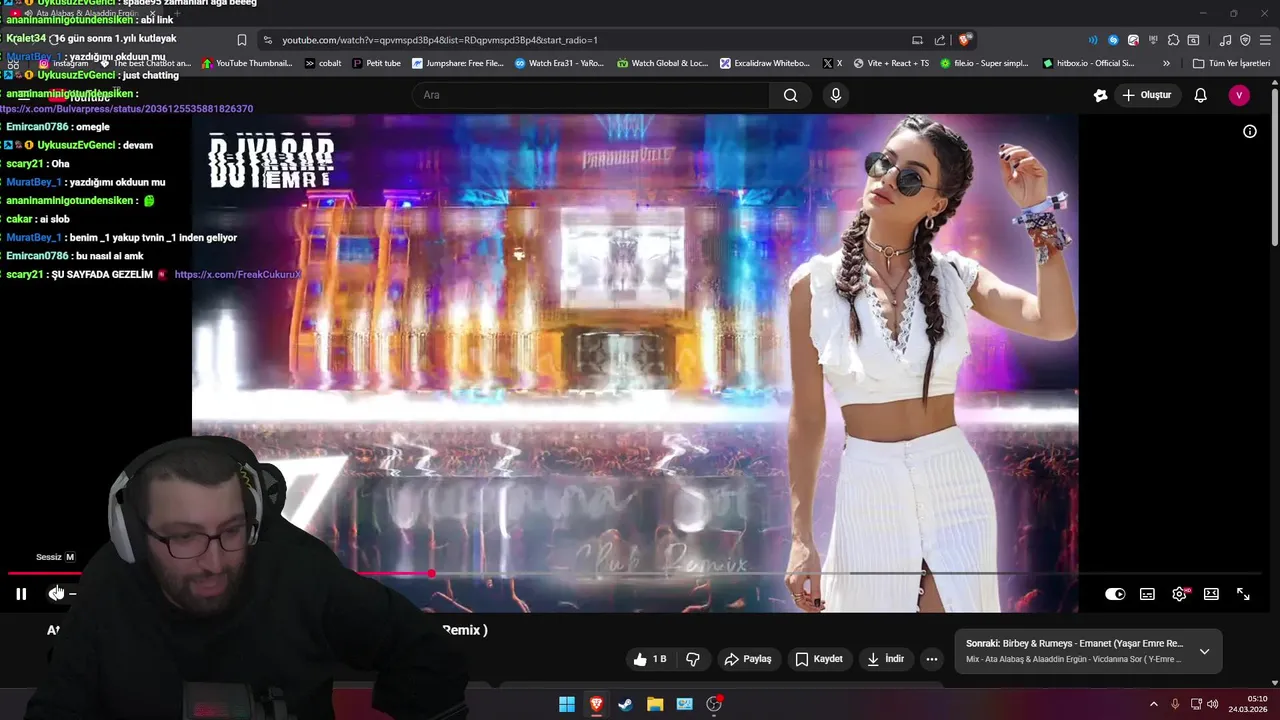
Task: Expand the Sonraki mix playlist panel
Action: [1204, 651]
